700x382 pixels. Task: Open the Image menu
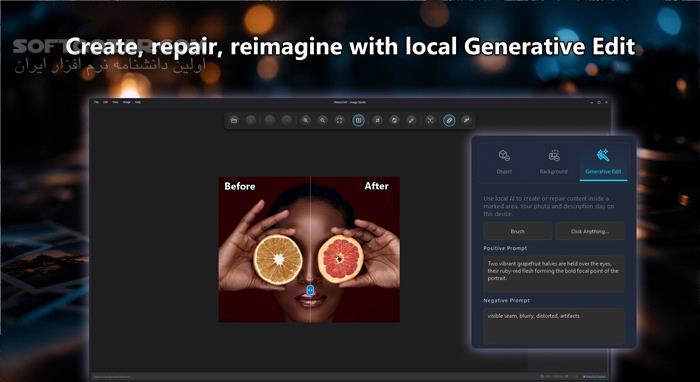127,102
